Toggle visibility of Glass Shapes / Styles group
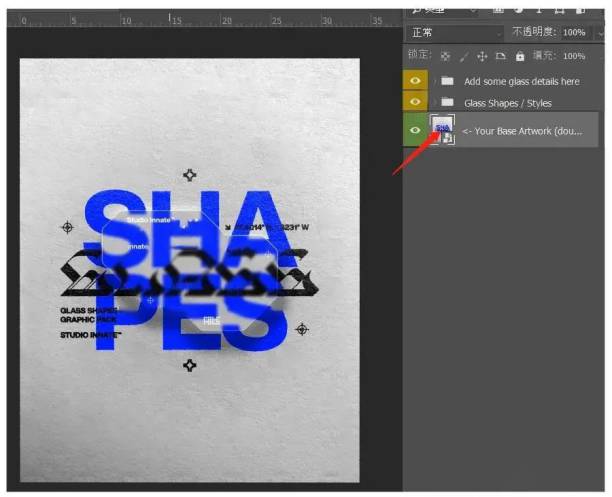Screen dimensions: 612x497 pyautogui.click(x=416, y=103)
